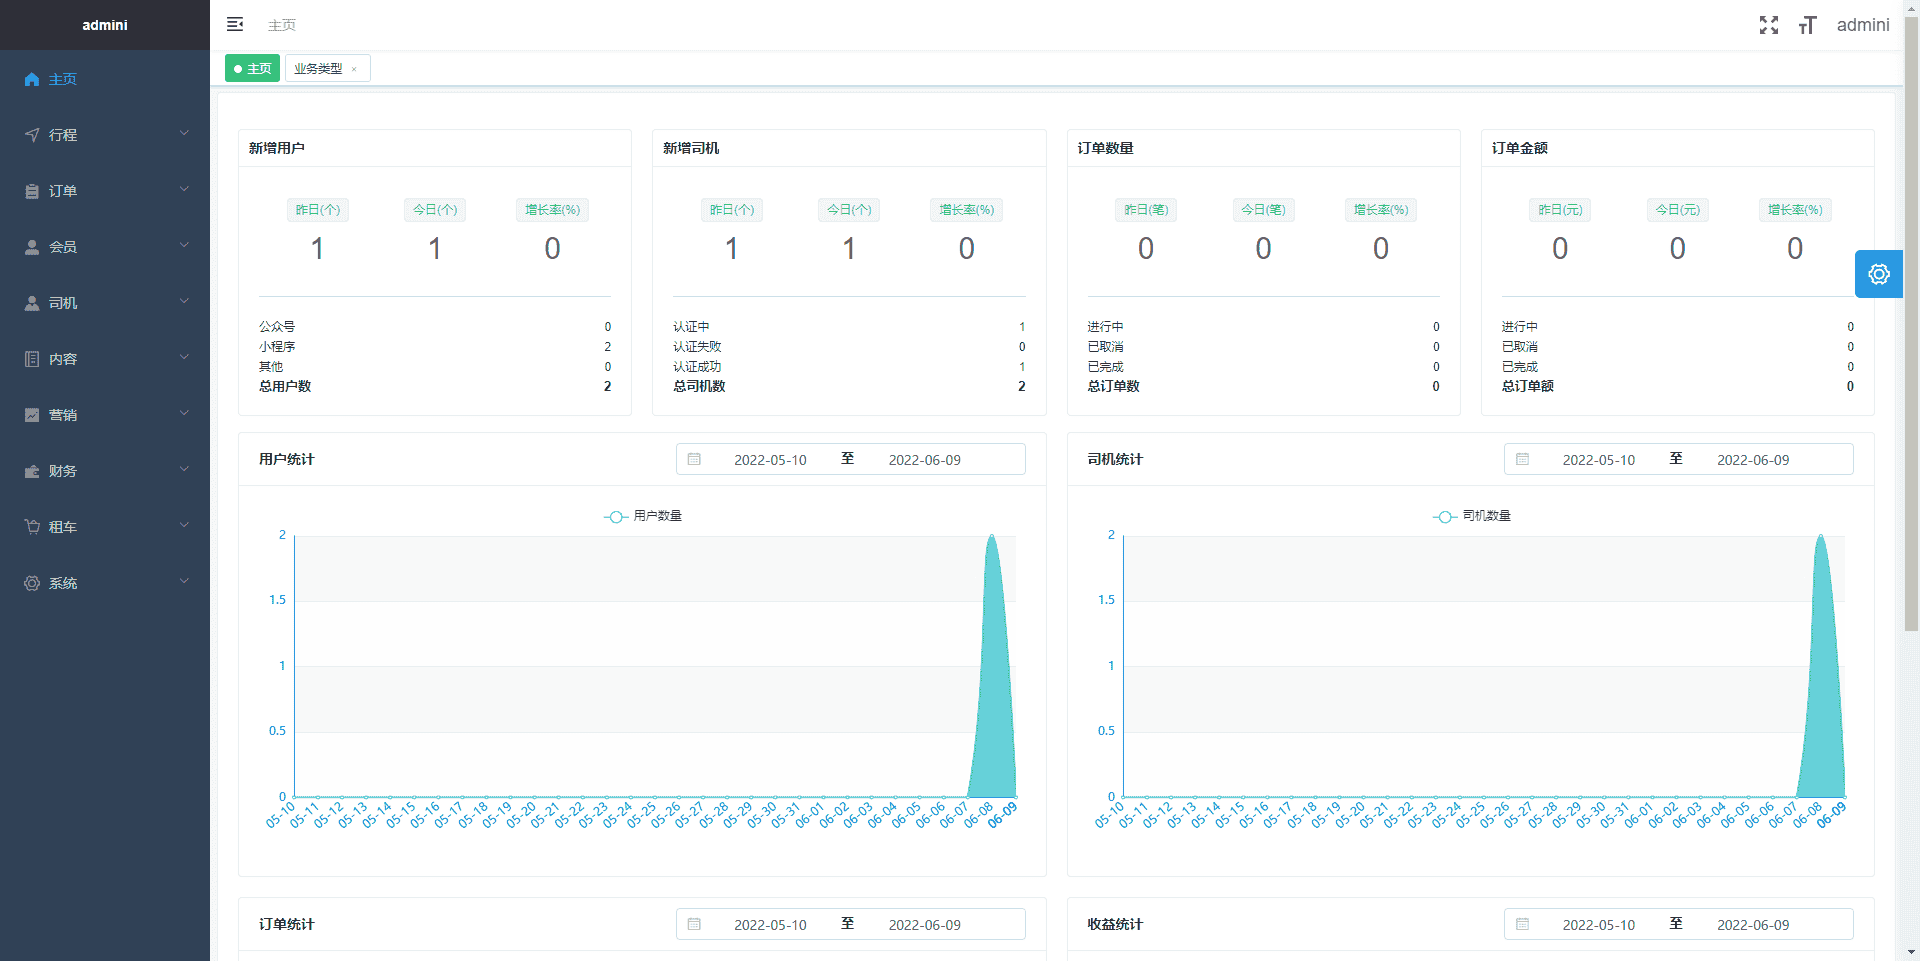The width and height of the screenshot is (1920, 961).
Task: Open the font size icon
Action: [x=1807, y=25]
